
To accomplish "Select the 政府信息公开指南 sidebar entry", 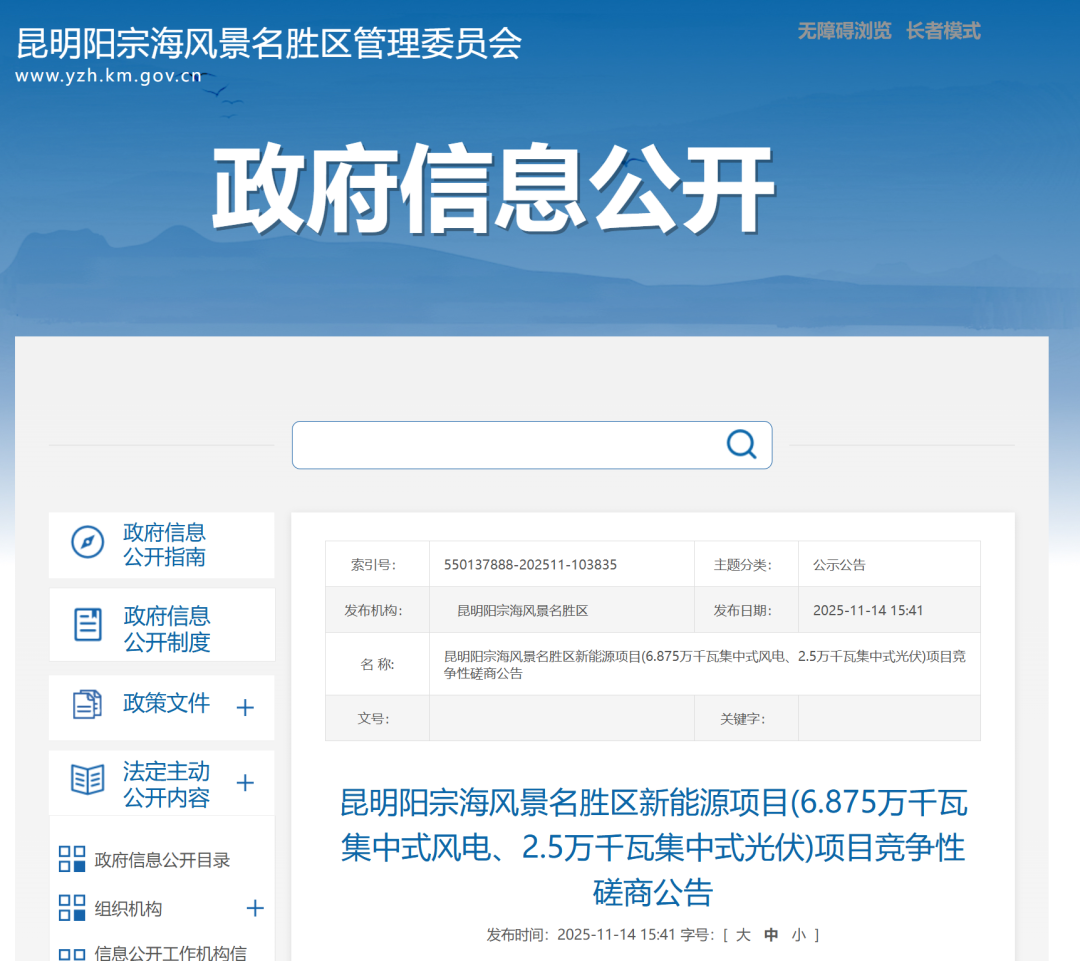I will (x=163, y=543).
